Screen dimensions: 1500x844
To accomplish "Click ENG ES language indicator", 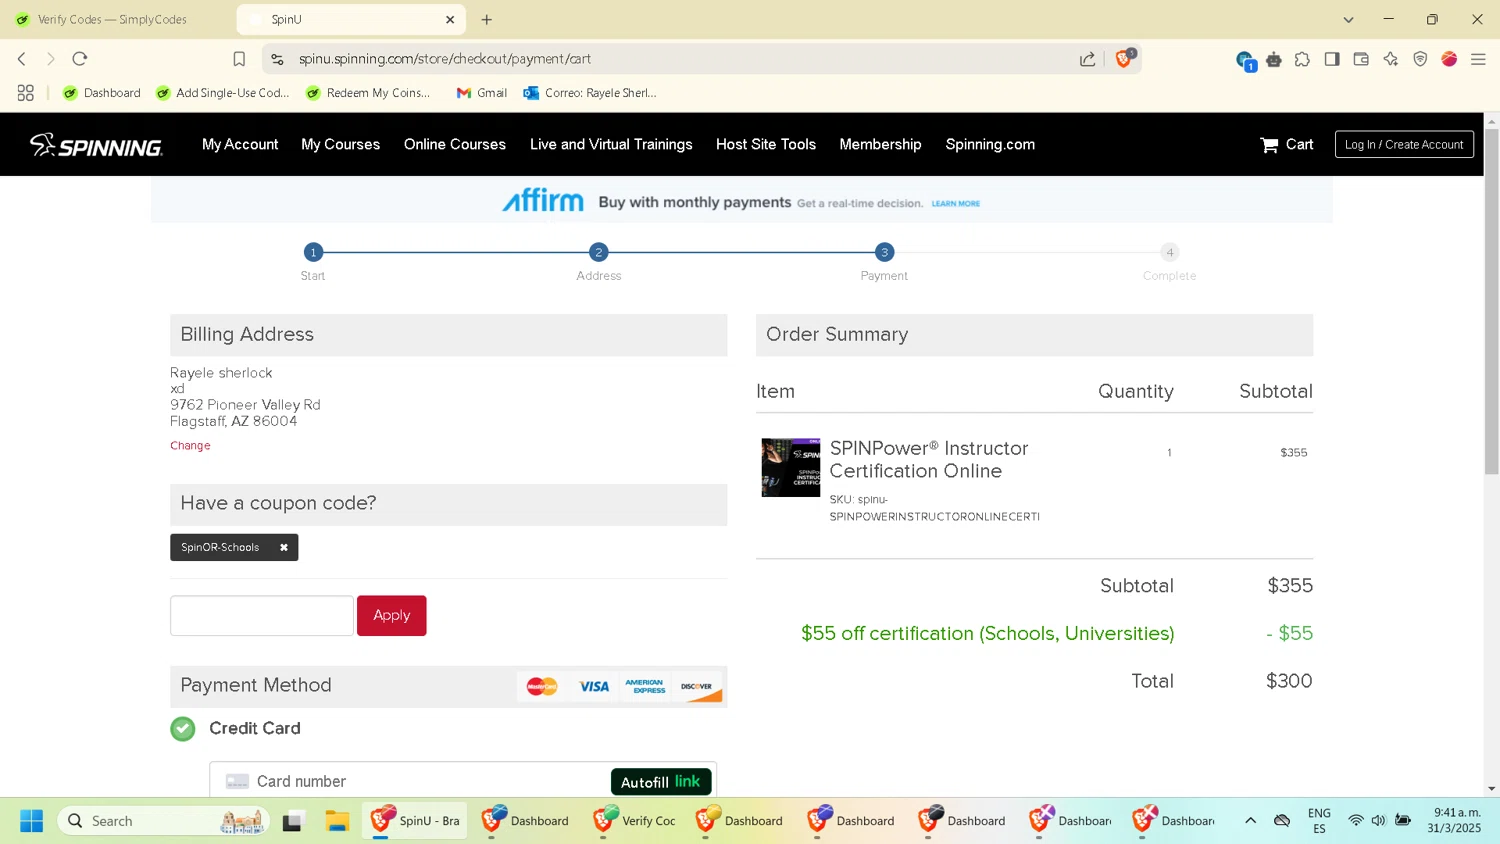I will tap(1319, 821).
